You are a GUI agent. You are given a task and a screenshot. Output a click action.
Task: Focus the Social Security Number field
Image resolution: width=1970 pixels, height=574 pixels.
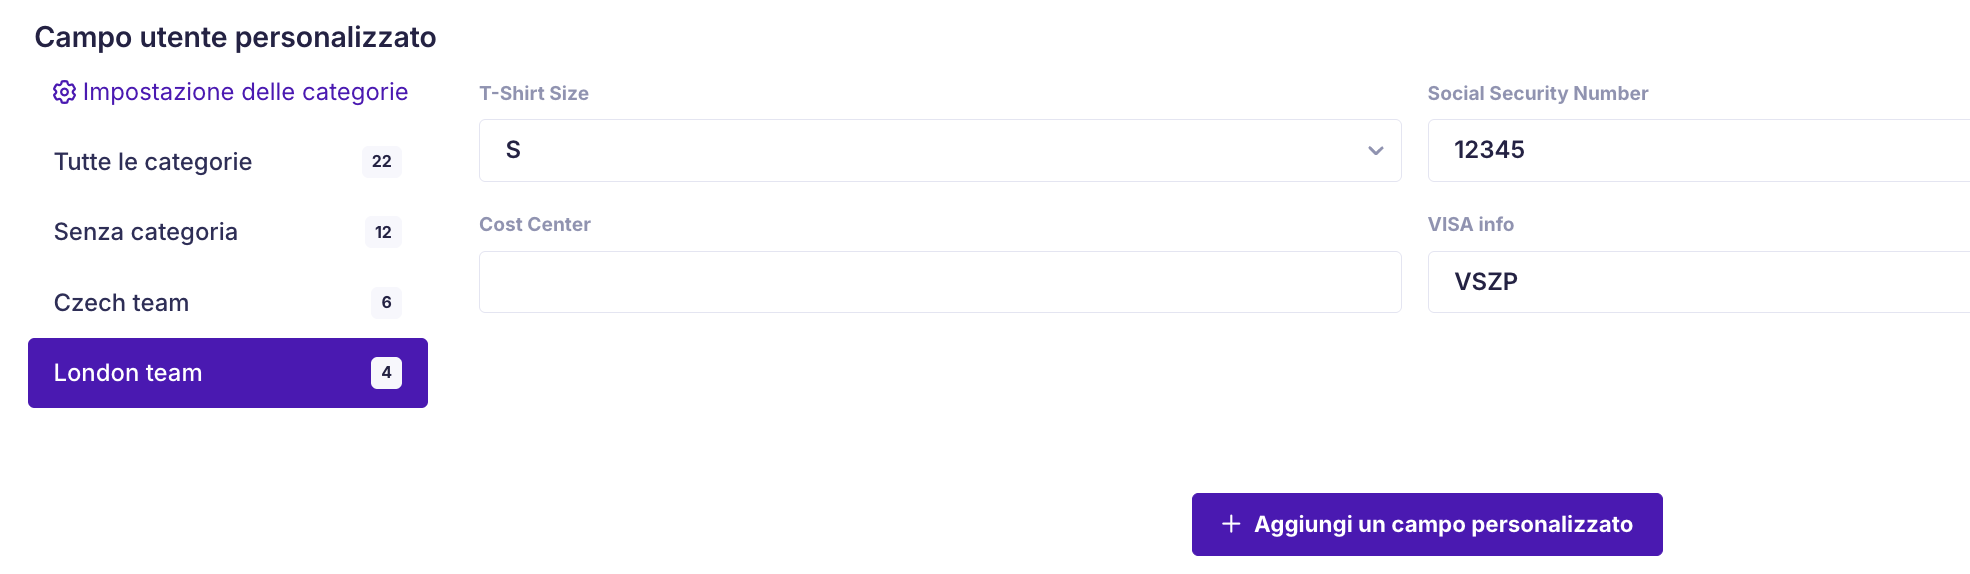coord(1699,150)
